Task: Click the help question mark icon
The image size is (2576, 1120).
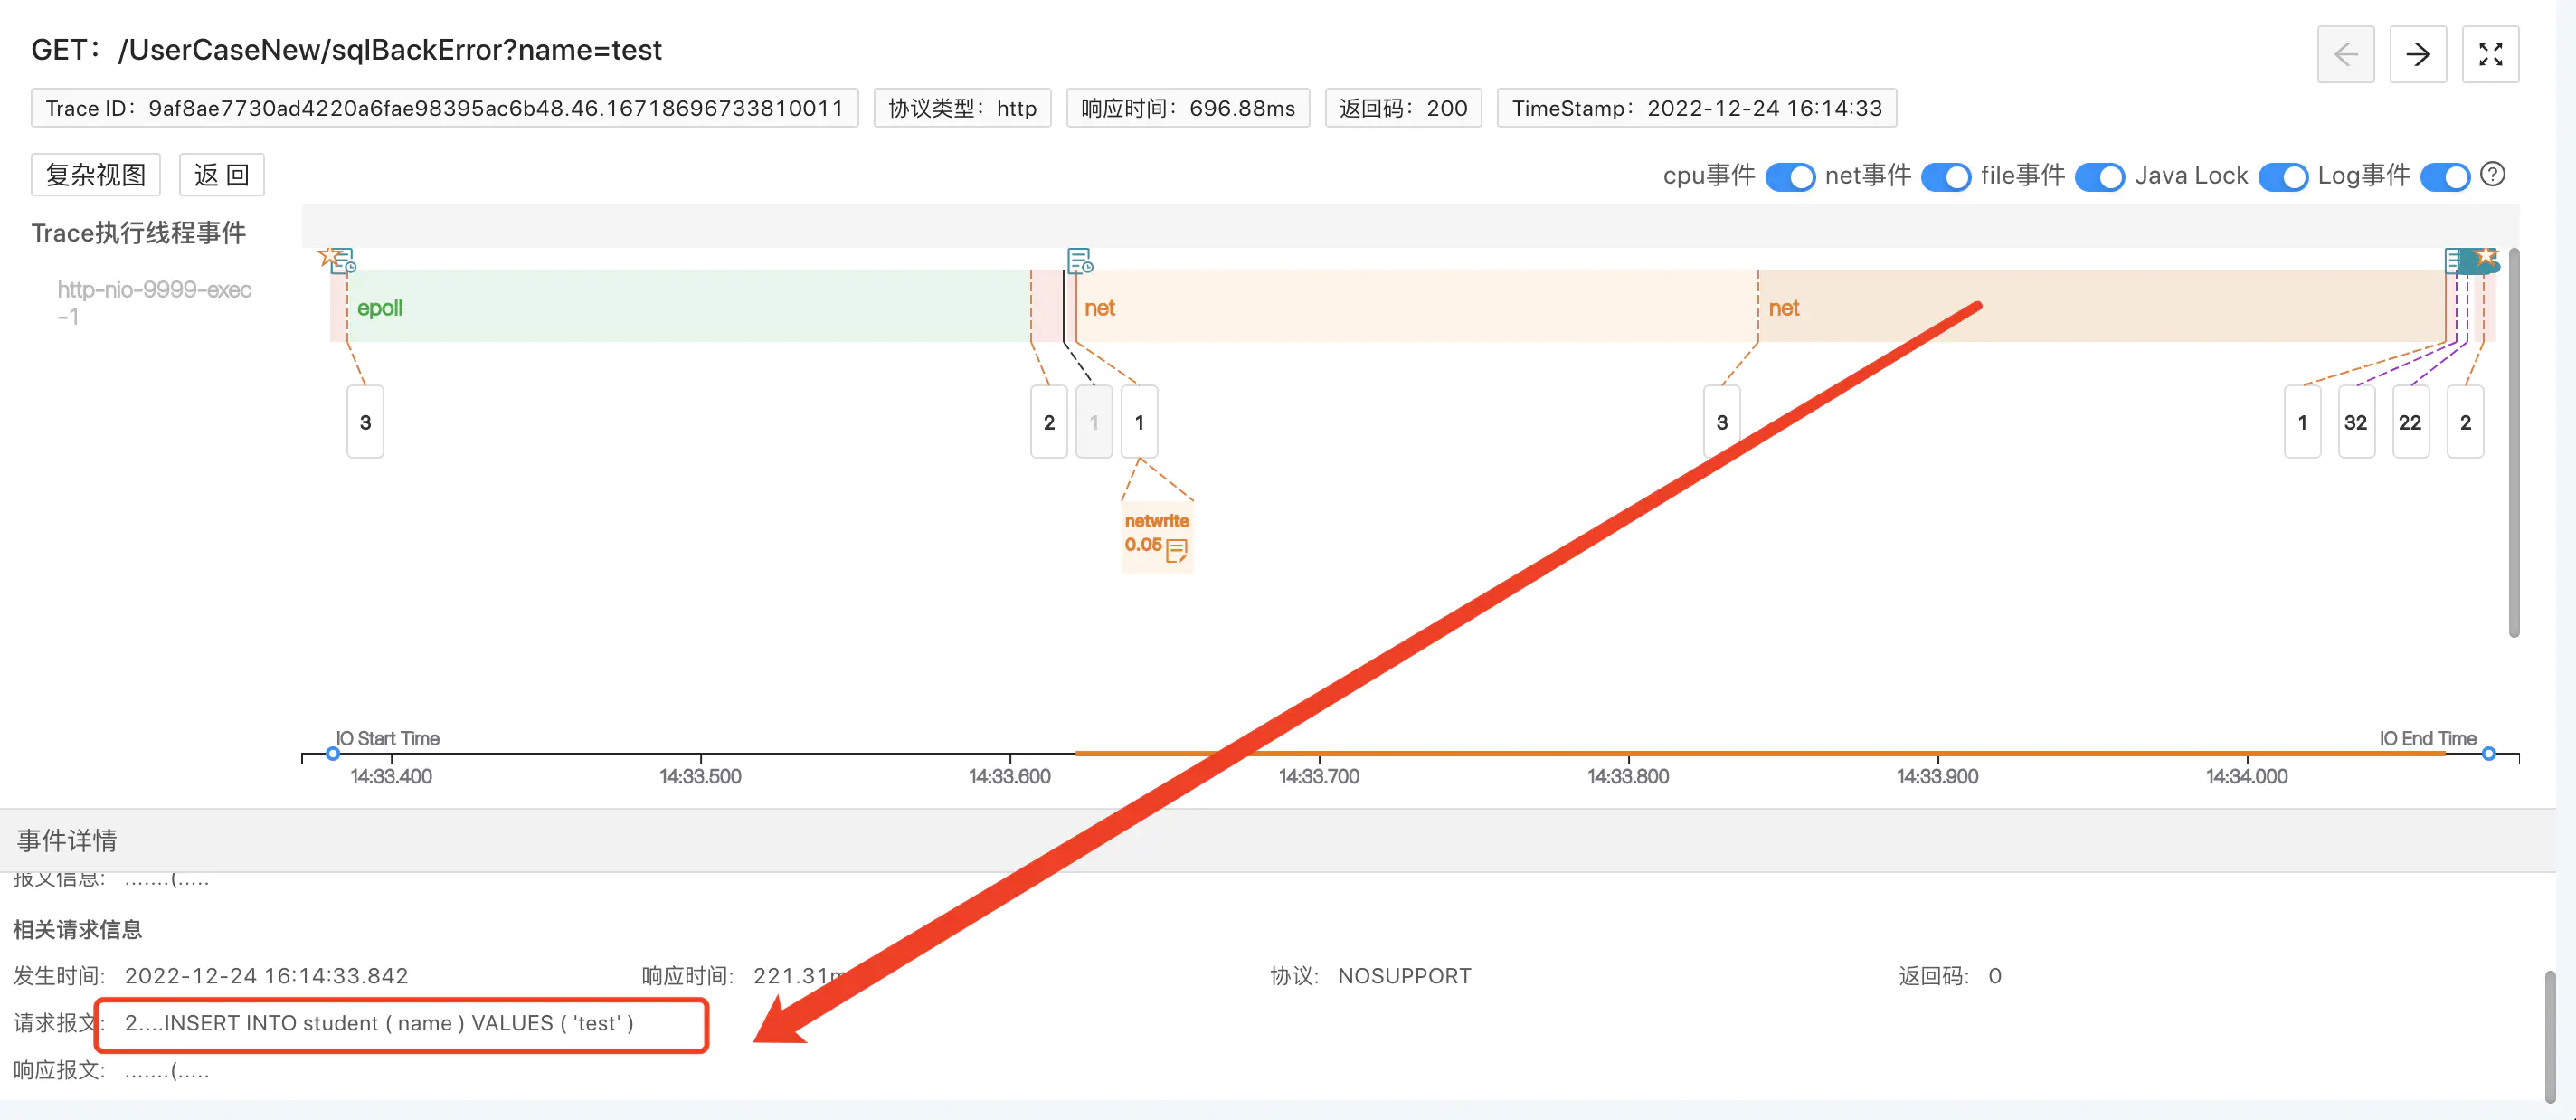Action: [x=2493, y=175]
